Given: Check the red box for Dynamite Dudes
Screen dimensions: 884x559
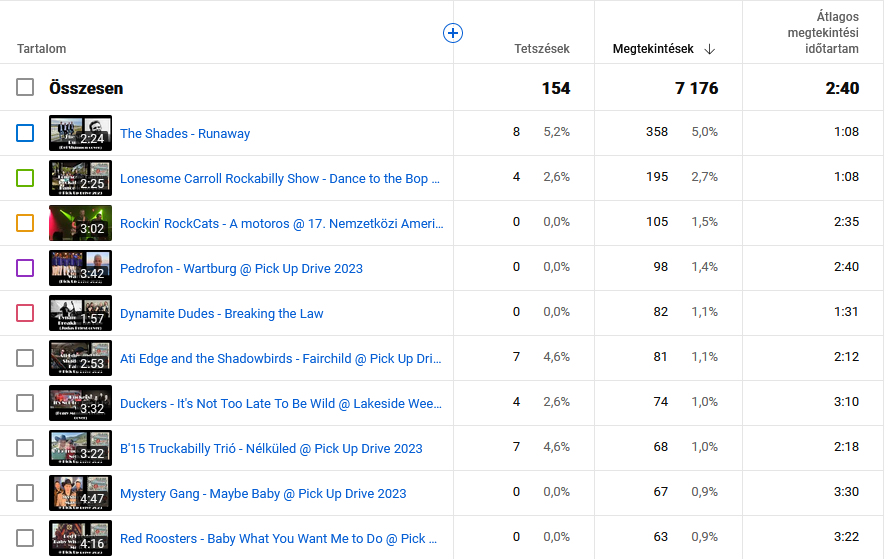Looking at the screenshot, I should pyautogui.click(x=25, y=313).
